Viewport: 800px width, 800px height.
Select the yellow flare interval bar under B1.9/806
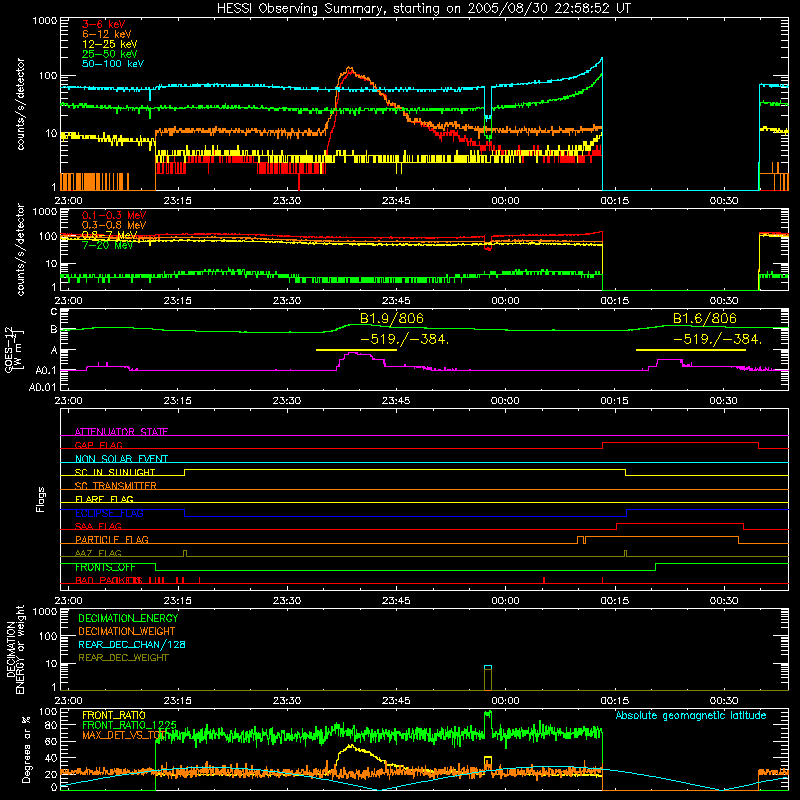click(356, 350)
